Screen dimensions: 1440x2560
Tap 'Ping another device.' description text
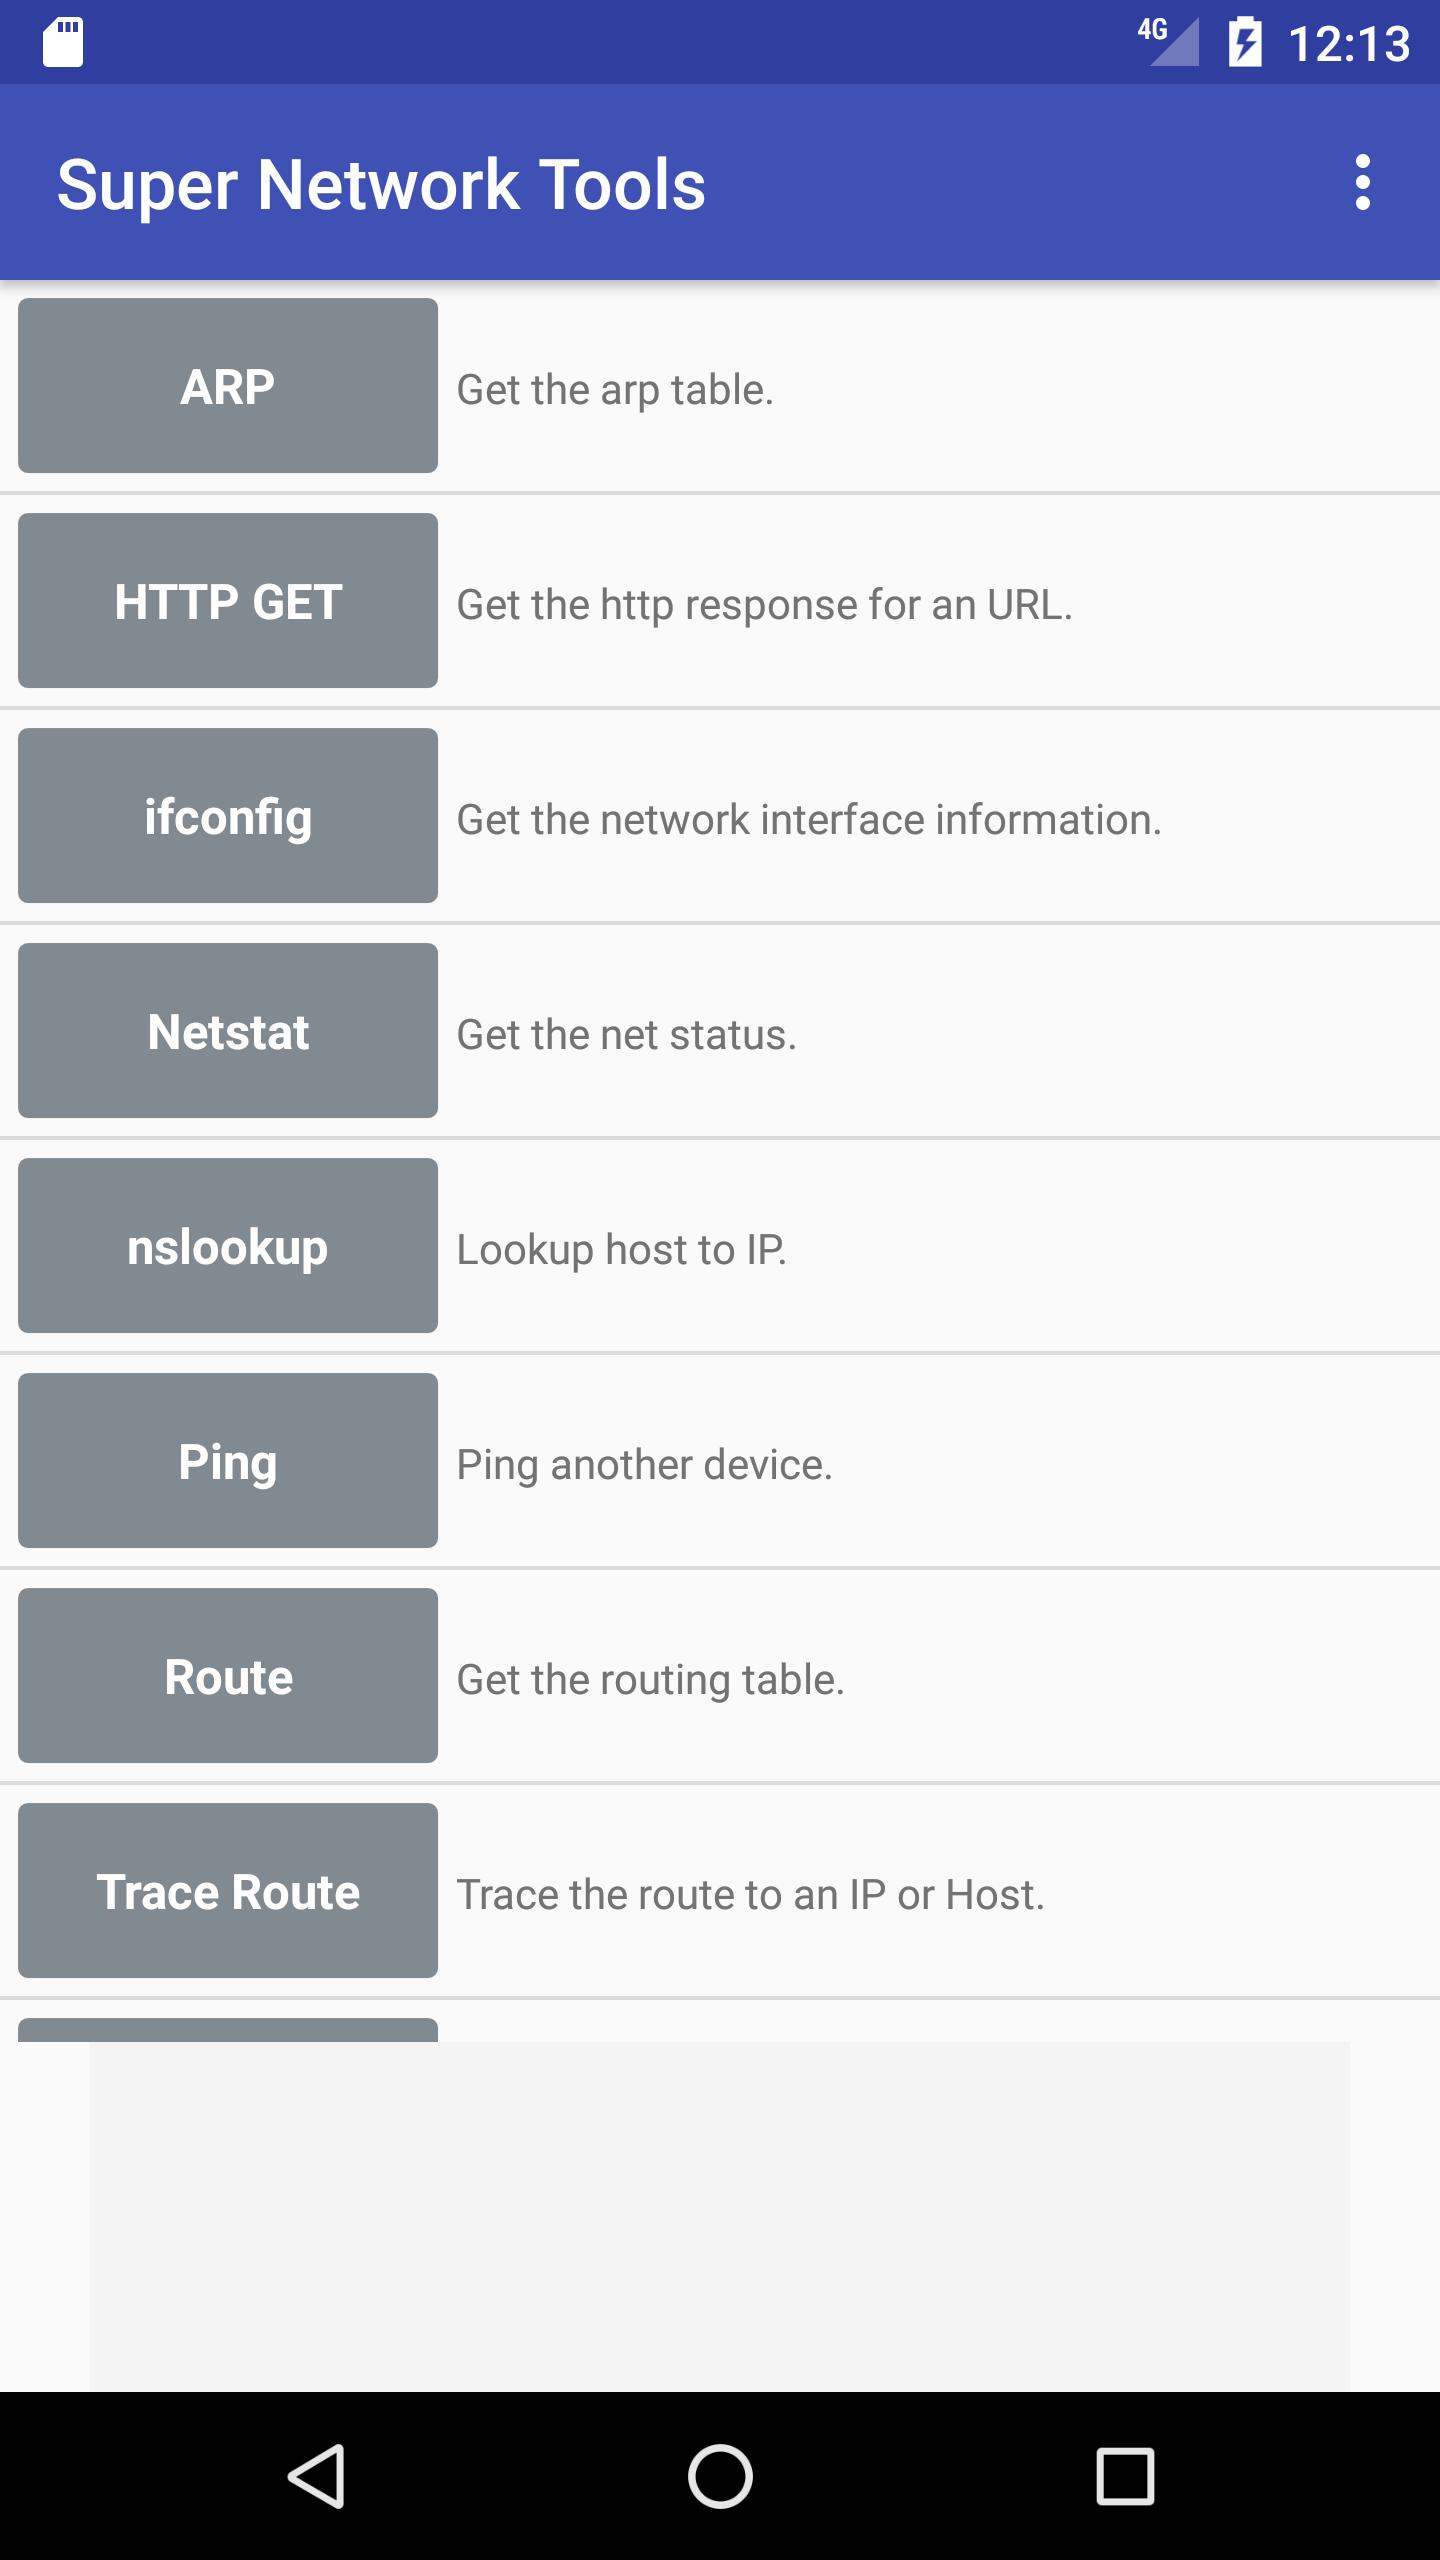pos(644,1464)
